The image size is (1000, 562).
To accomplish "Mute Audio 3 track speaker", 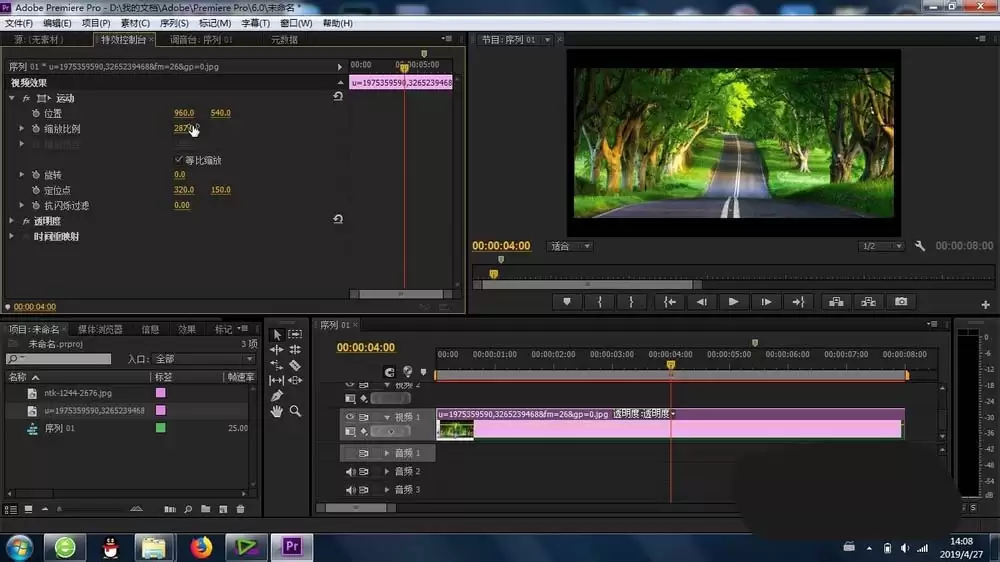I will coord(349,490).
